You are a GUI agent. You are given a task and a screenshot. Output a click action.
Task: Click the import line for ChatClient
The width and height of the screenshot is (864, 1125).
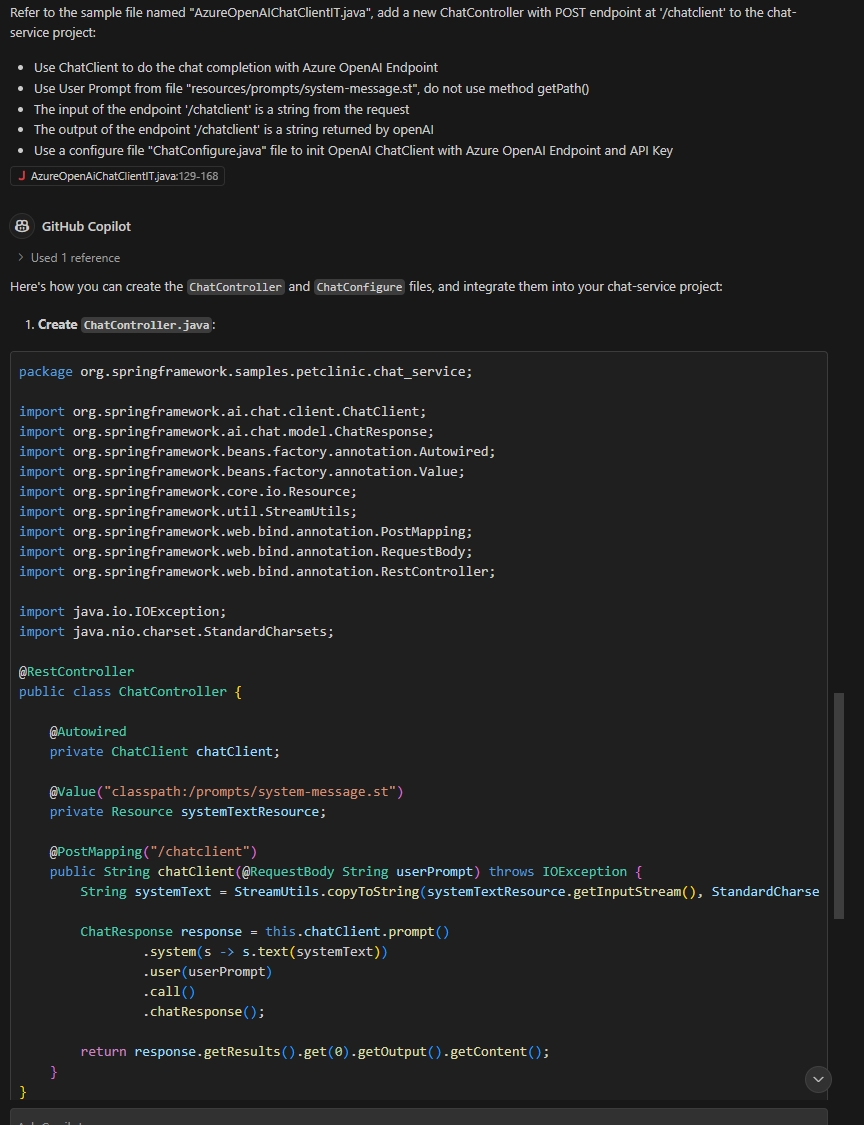point(222,412)
